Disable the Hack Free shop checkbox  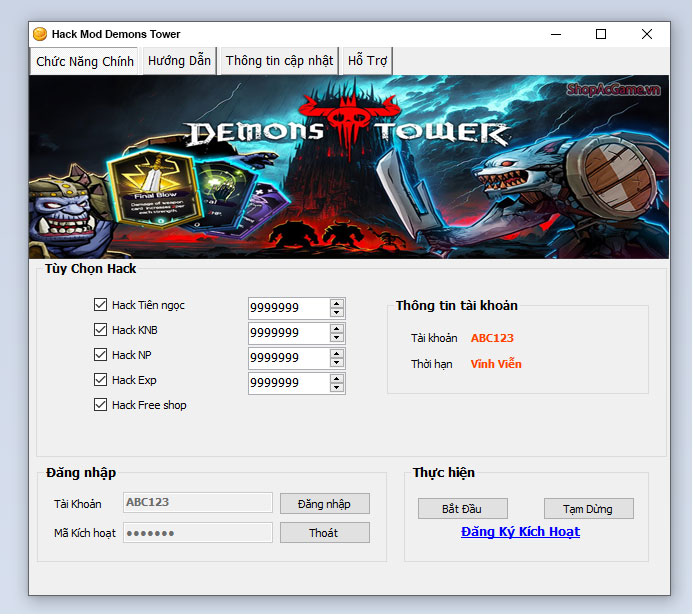pyautogui.click(x=100, y=405)
